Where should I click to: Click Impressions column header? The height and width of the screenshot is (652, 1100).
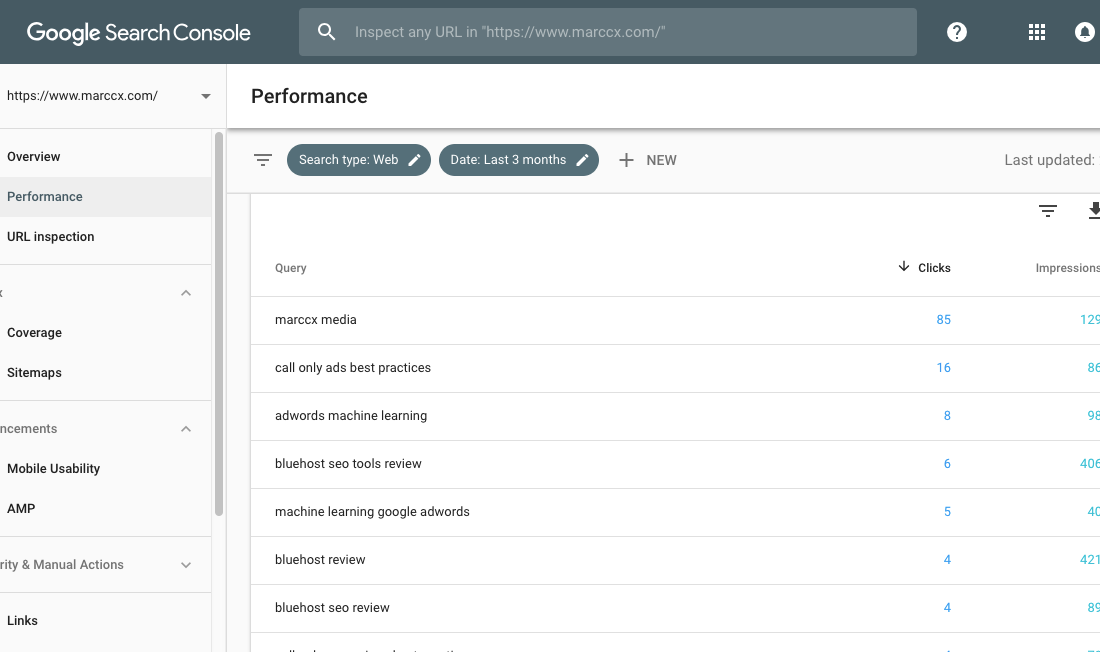tap(1068, 268)
